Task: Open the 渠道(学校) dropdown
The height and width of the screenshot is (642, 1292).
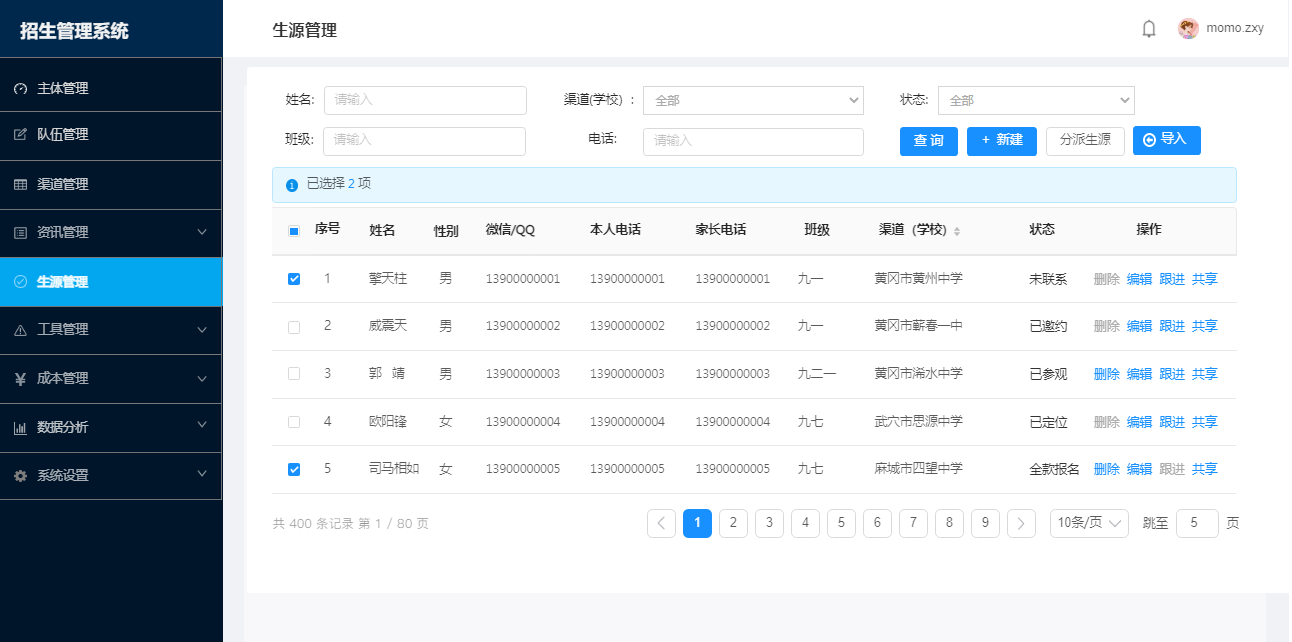Action: (753, 100)
